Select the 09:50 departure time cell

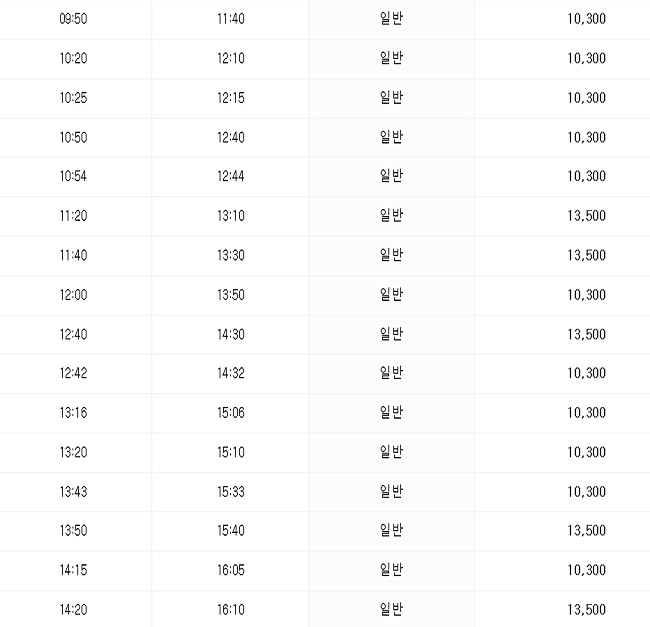[73, 19]
